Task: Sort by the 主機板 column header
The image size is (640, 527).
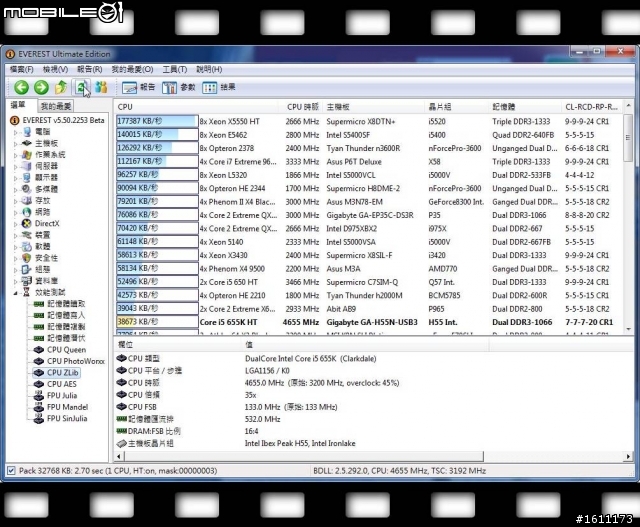Action: coord(374,107)
